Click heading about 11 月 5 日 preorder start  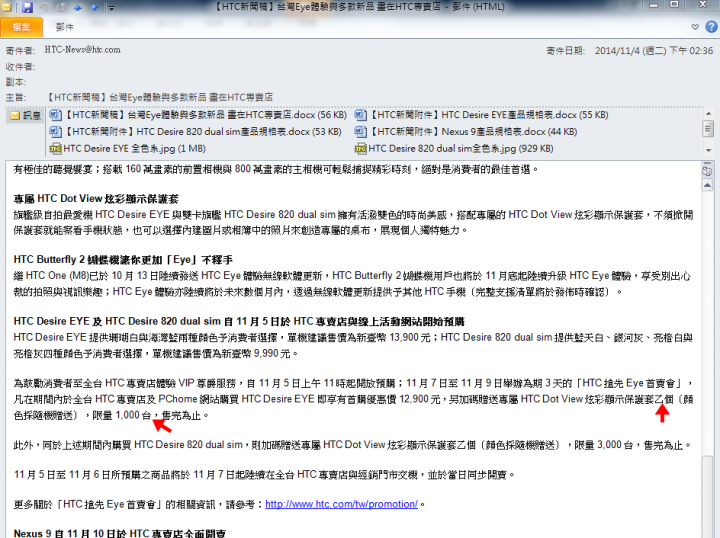click(x=239, y=321)
